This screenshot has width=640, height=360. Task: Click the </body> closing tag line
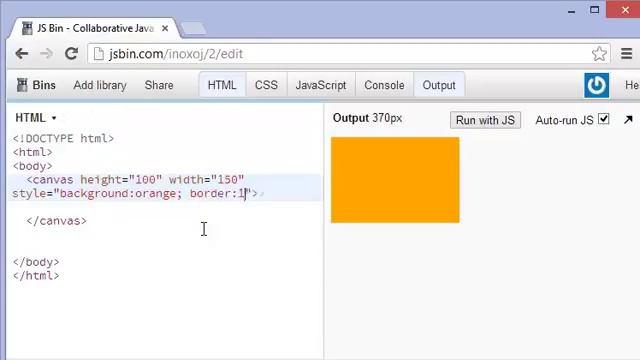coord(36,262)
